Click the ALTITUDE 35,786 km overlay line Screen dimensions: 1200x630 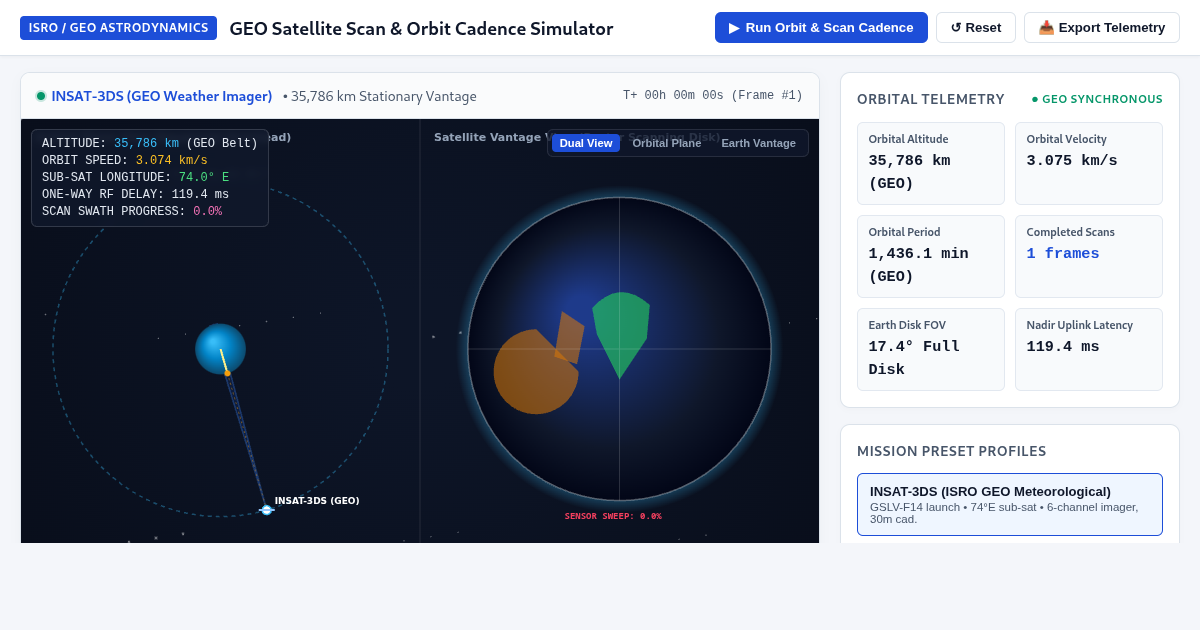coord(150,144)
